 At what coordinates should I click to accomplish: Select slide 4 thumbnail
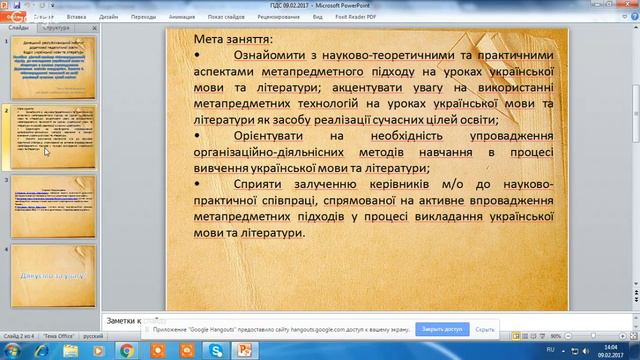[53, 276]
